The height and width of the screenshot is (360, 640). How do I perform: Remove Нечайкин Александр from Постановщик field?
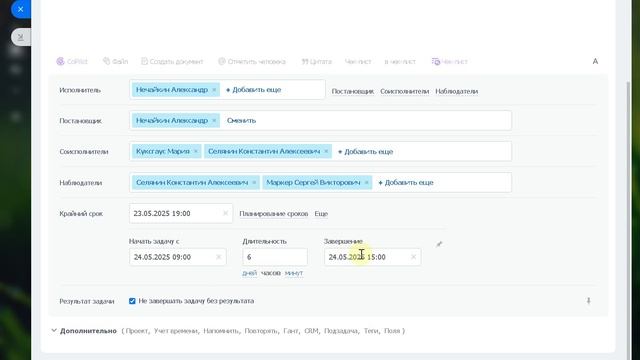click(214, 121)
